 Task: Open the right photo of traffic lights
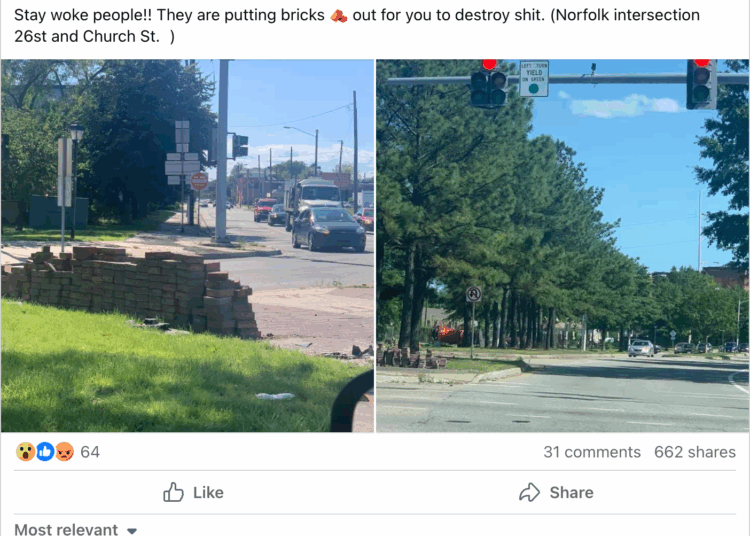562,245
